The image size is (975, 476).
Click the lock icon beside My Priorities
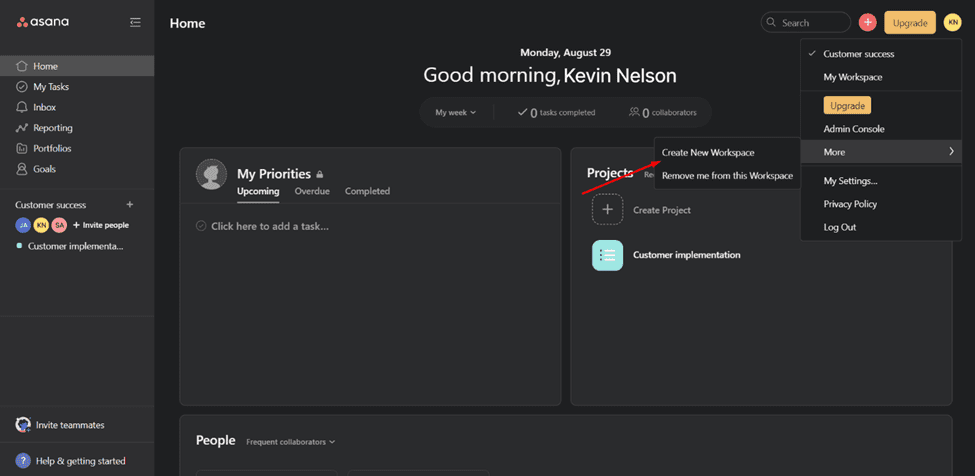320,175
